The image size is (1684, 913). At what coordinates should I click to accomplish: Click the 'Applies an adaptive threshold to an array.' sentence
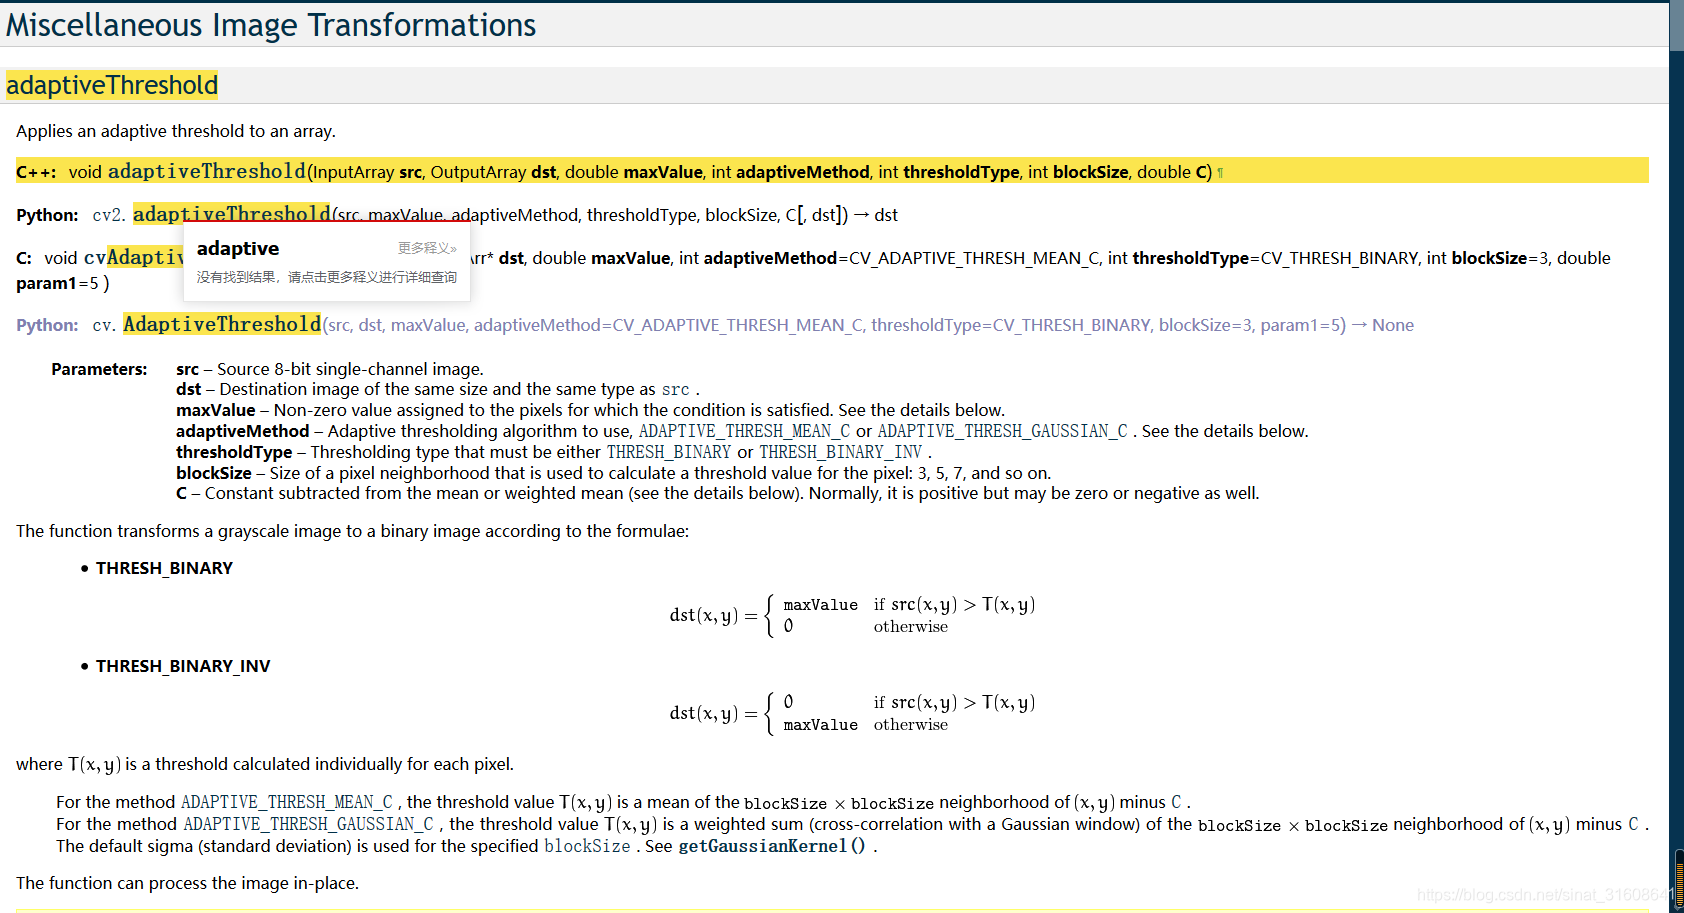click(176, 131)
